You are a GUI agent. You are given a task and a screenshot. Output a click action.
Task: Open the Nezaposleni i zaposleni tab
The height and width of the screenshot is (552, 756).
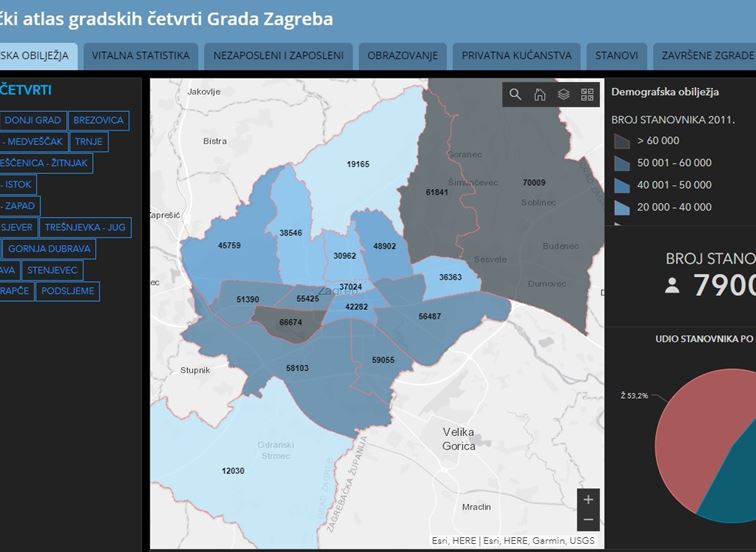pyautogui.click(x=278, y=56)
